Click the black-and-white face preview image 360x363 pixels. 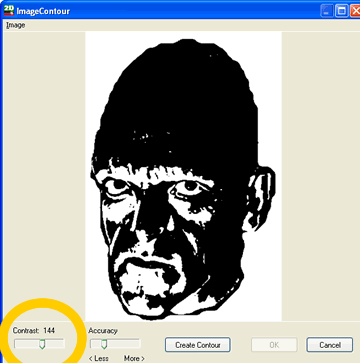[x=183, y=176]
